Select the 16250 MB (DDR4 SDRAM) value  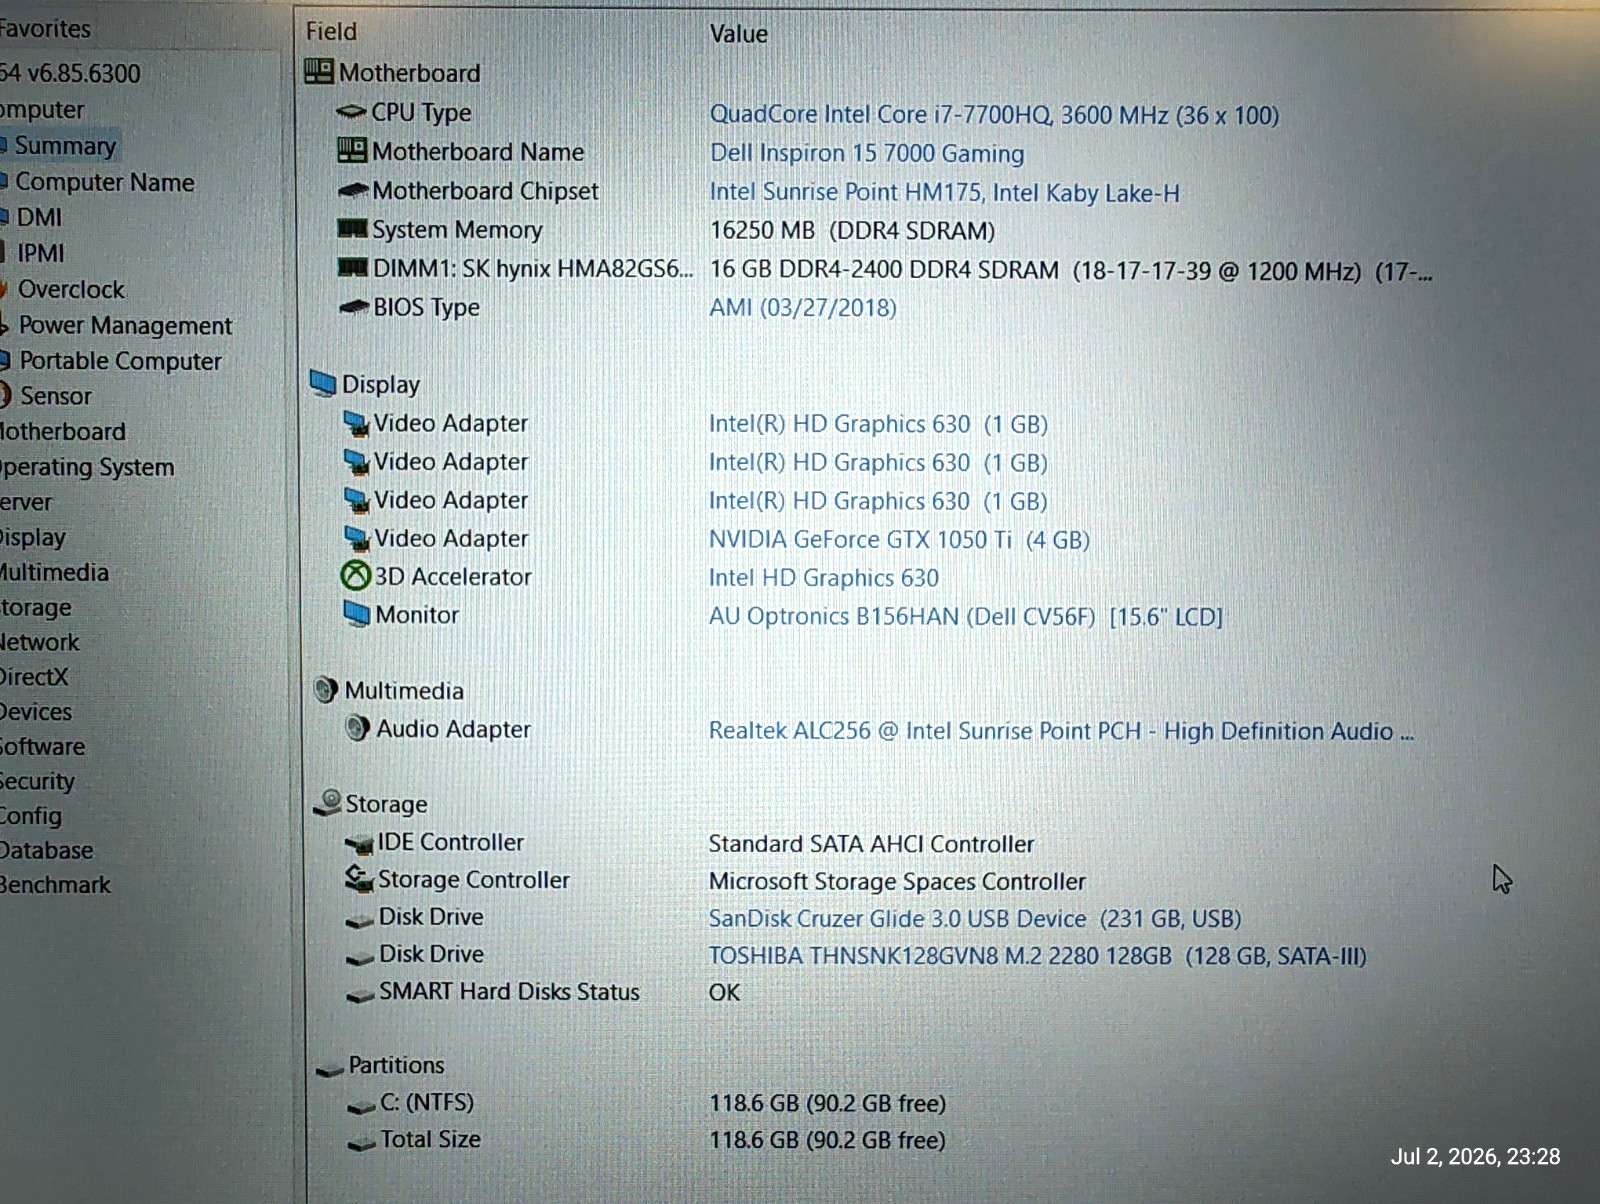click(852, 231)
